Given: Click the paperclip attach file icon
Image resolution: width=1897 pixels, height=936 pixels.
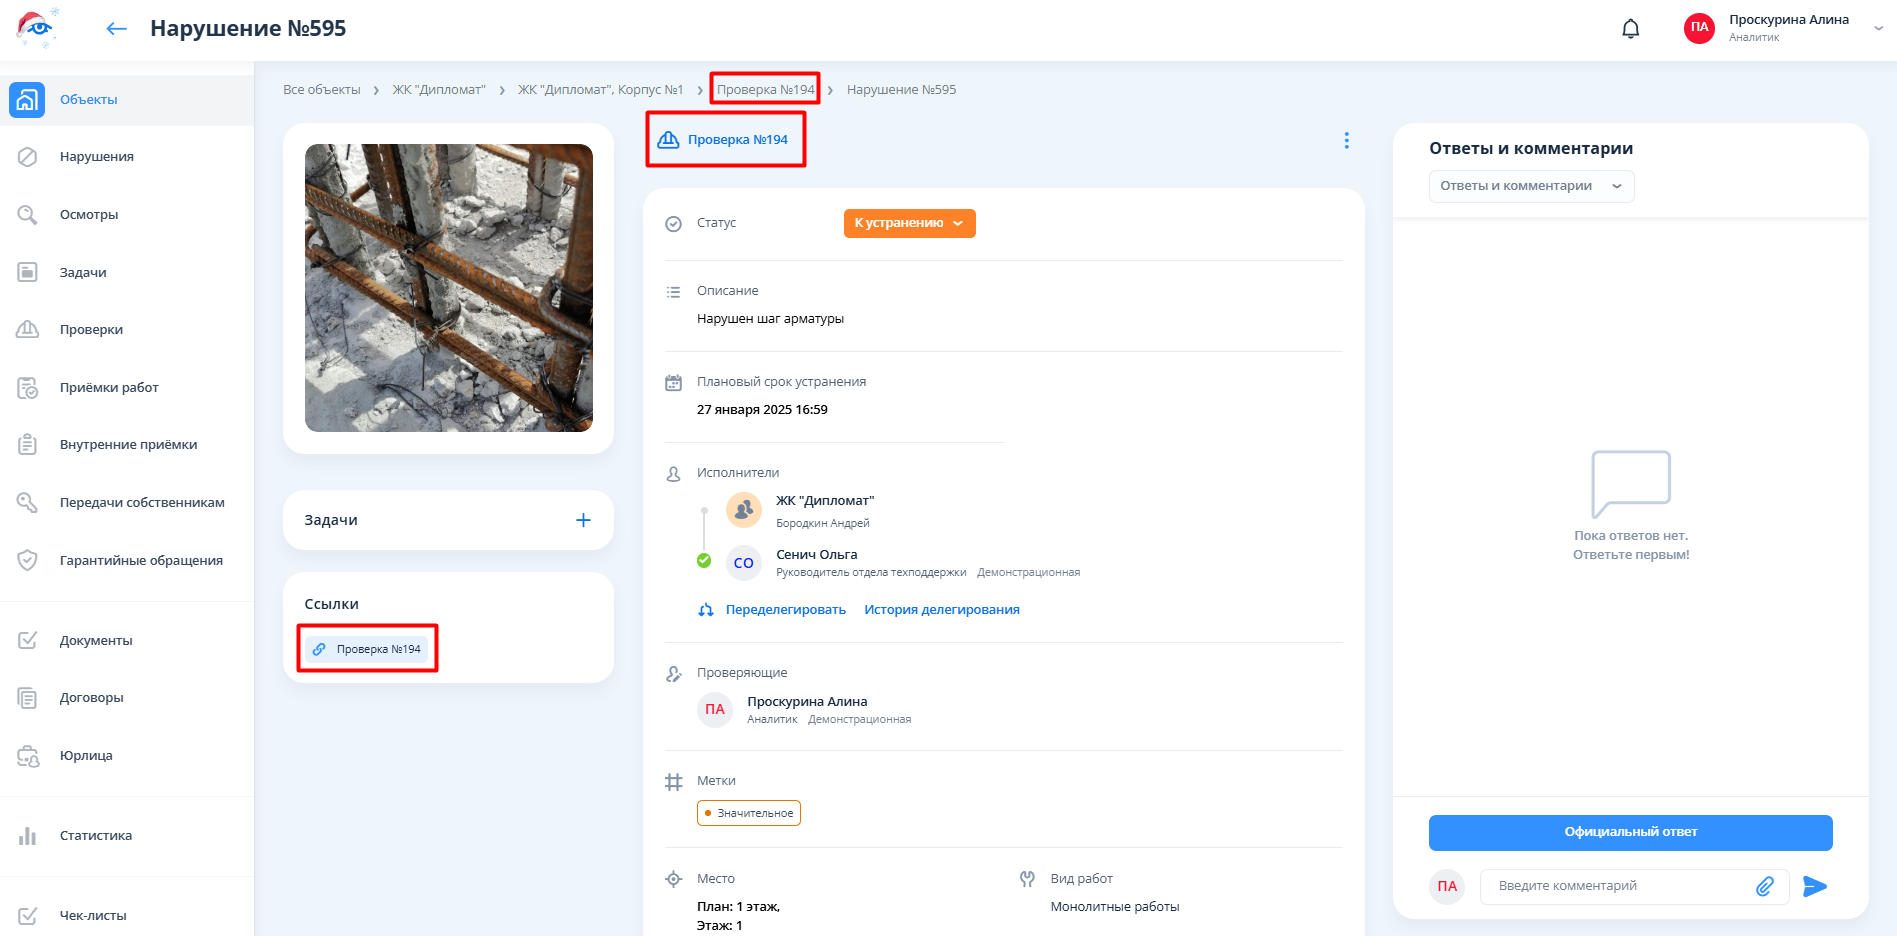Looking at the screenshot, I should coord(1765,886).
